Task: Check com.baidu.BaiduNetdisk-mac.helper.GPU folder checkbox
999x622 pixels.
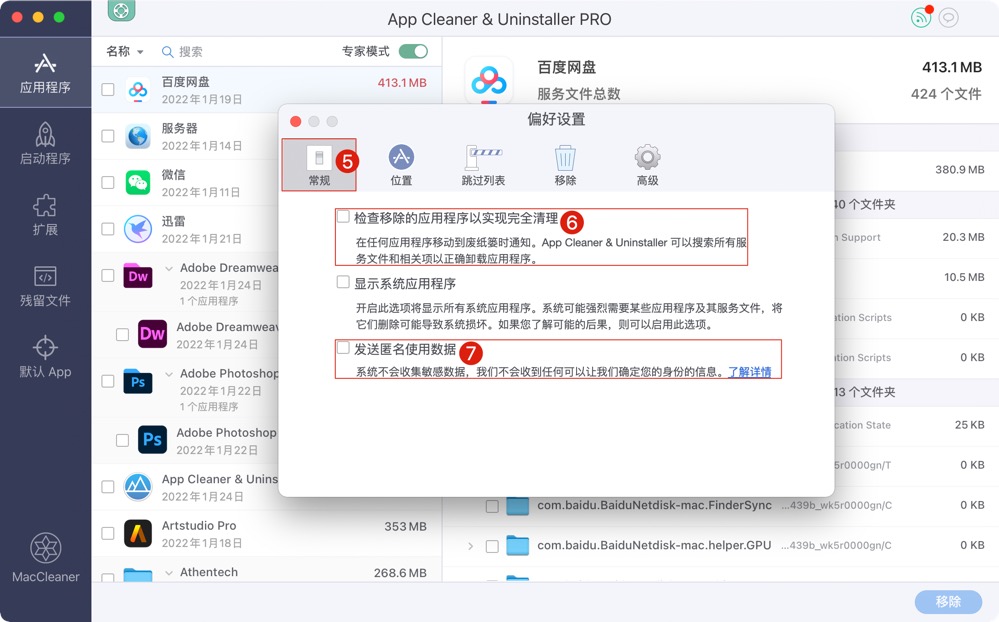Action: tap(492, 546)
